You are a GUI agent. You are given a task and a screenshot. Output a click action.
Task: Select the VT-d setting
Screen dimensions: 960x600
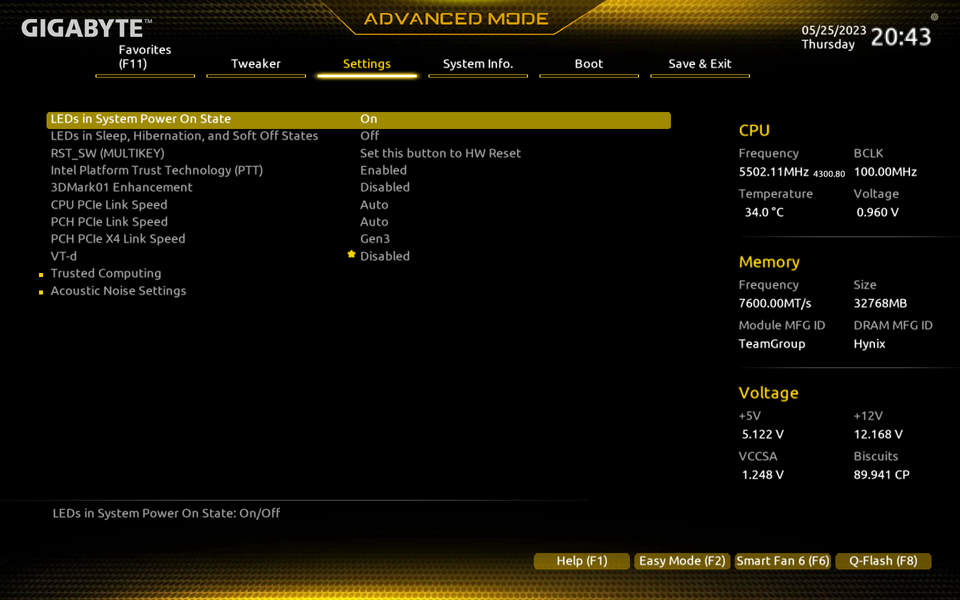tap(359, 256)
